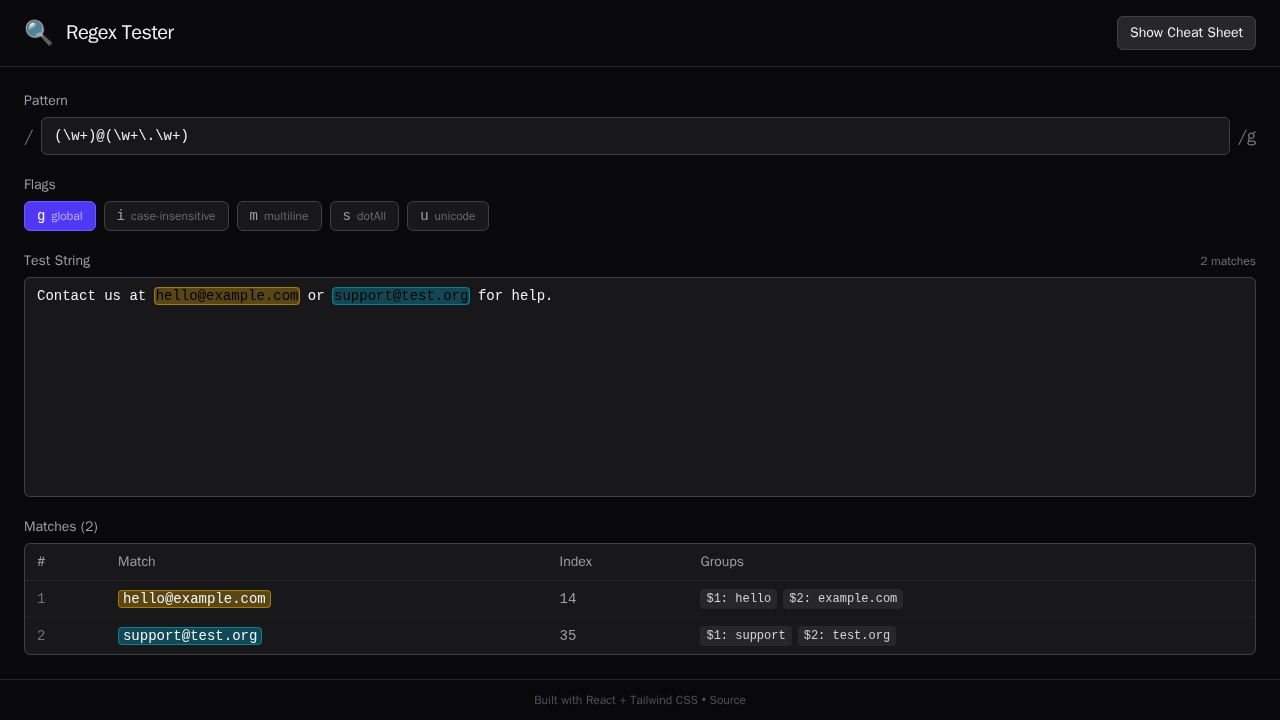Click the support@test.org match in results table

189,635
